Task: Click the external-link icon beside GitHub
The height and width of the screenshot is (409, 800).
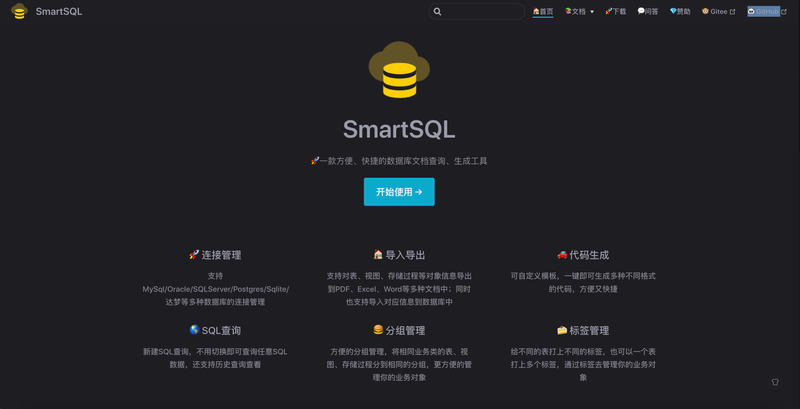Action: coord(784,12)
